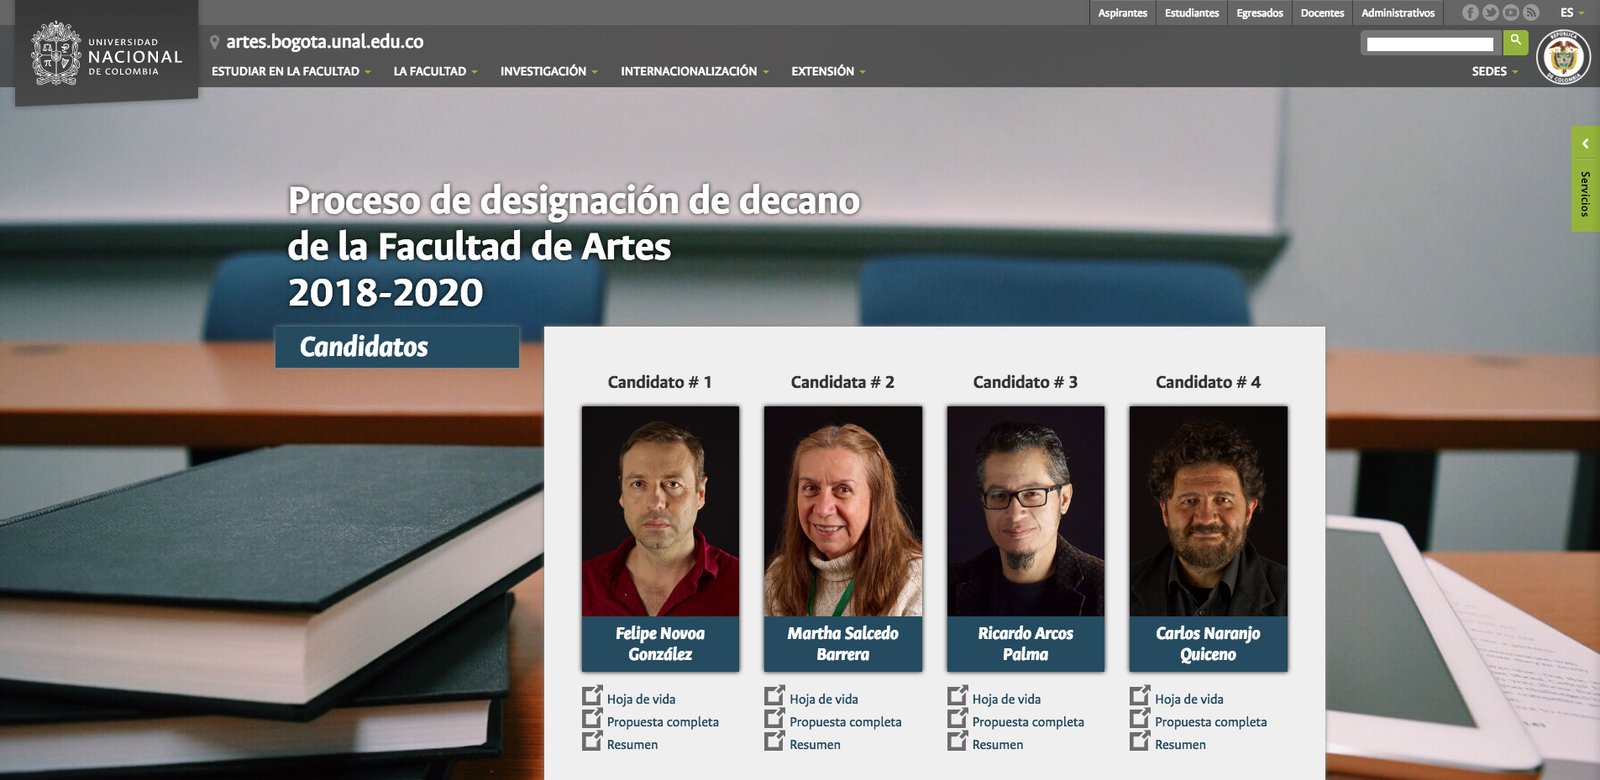Open Martha Salcedo's Resumen link

pyautogui.click(x=815, y=745)
